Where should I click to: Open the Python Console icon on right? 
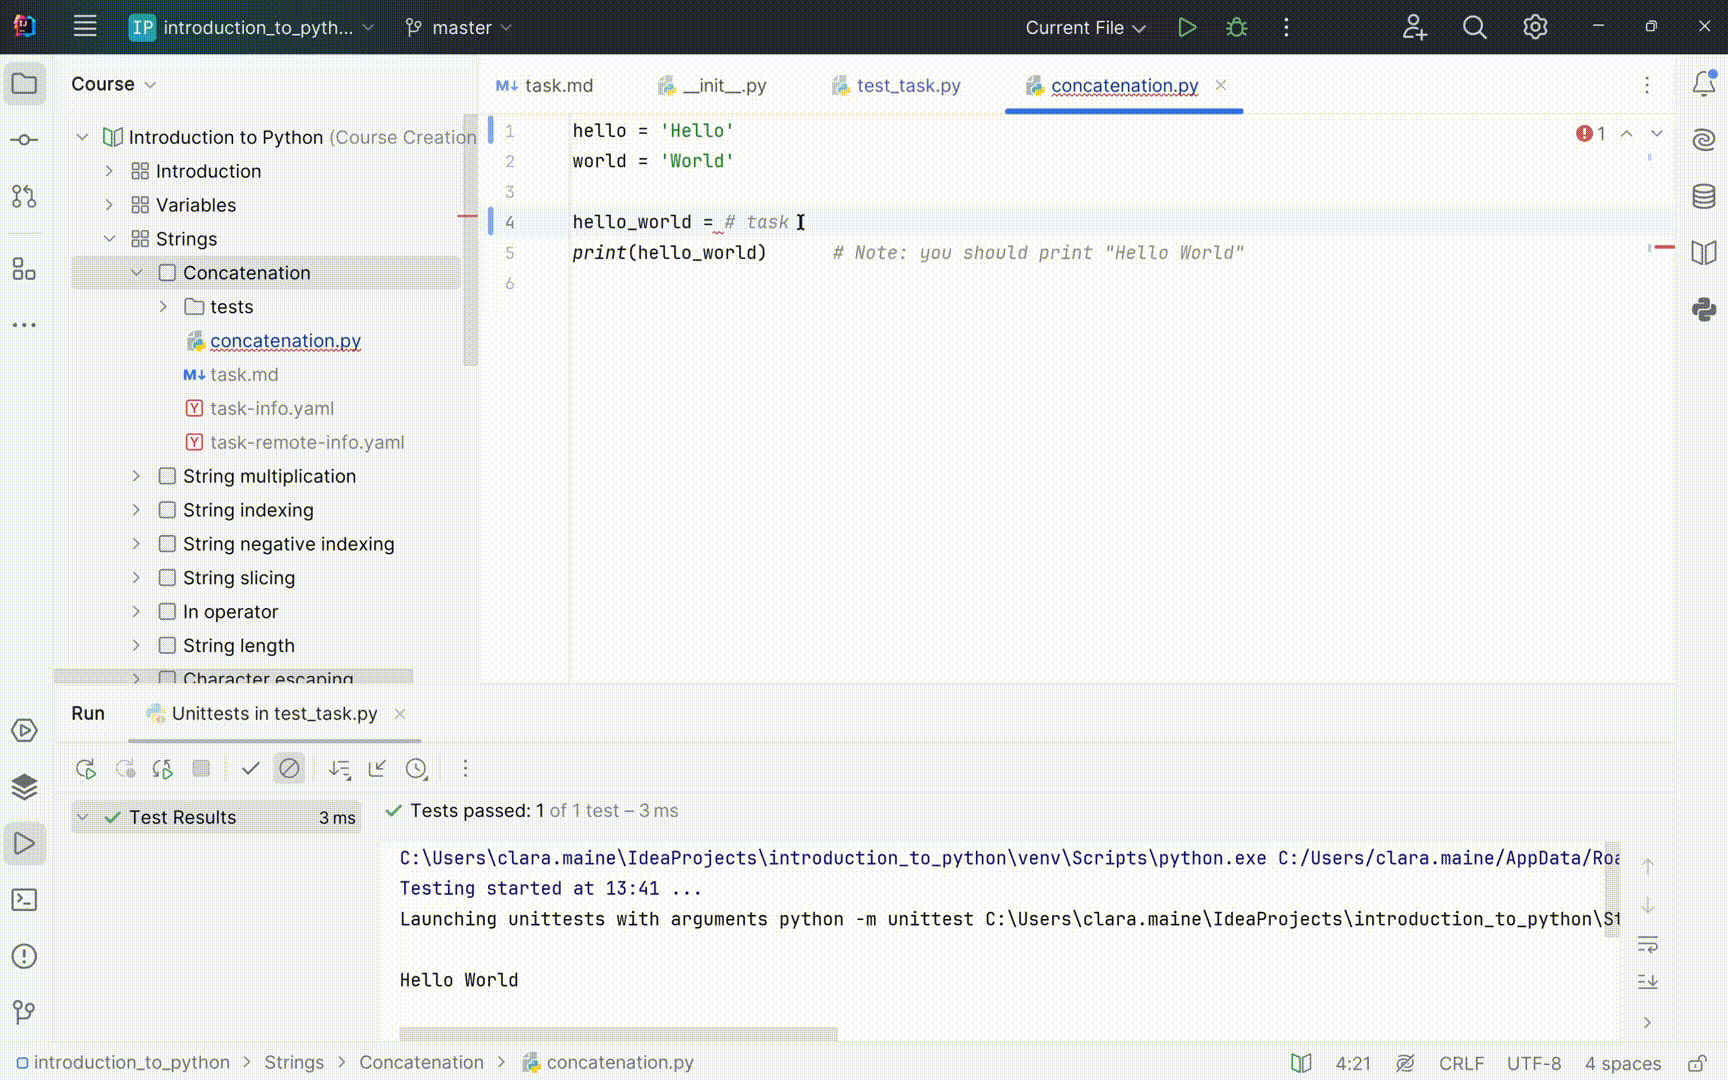(x=1704, y=309)
